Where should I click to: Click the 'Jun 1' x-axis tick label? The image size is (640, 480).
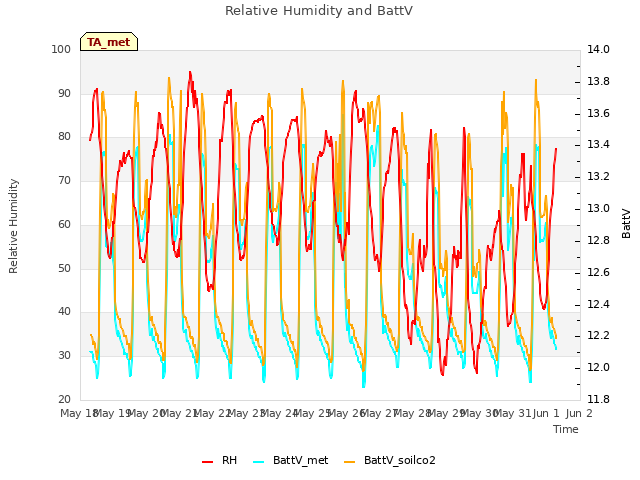point(546,413)
